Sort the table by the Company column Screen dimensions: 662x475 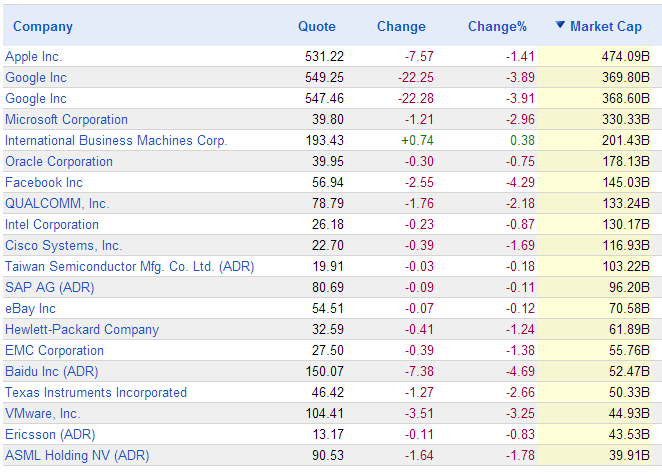pyautogui.click(x=43, y=27)
